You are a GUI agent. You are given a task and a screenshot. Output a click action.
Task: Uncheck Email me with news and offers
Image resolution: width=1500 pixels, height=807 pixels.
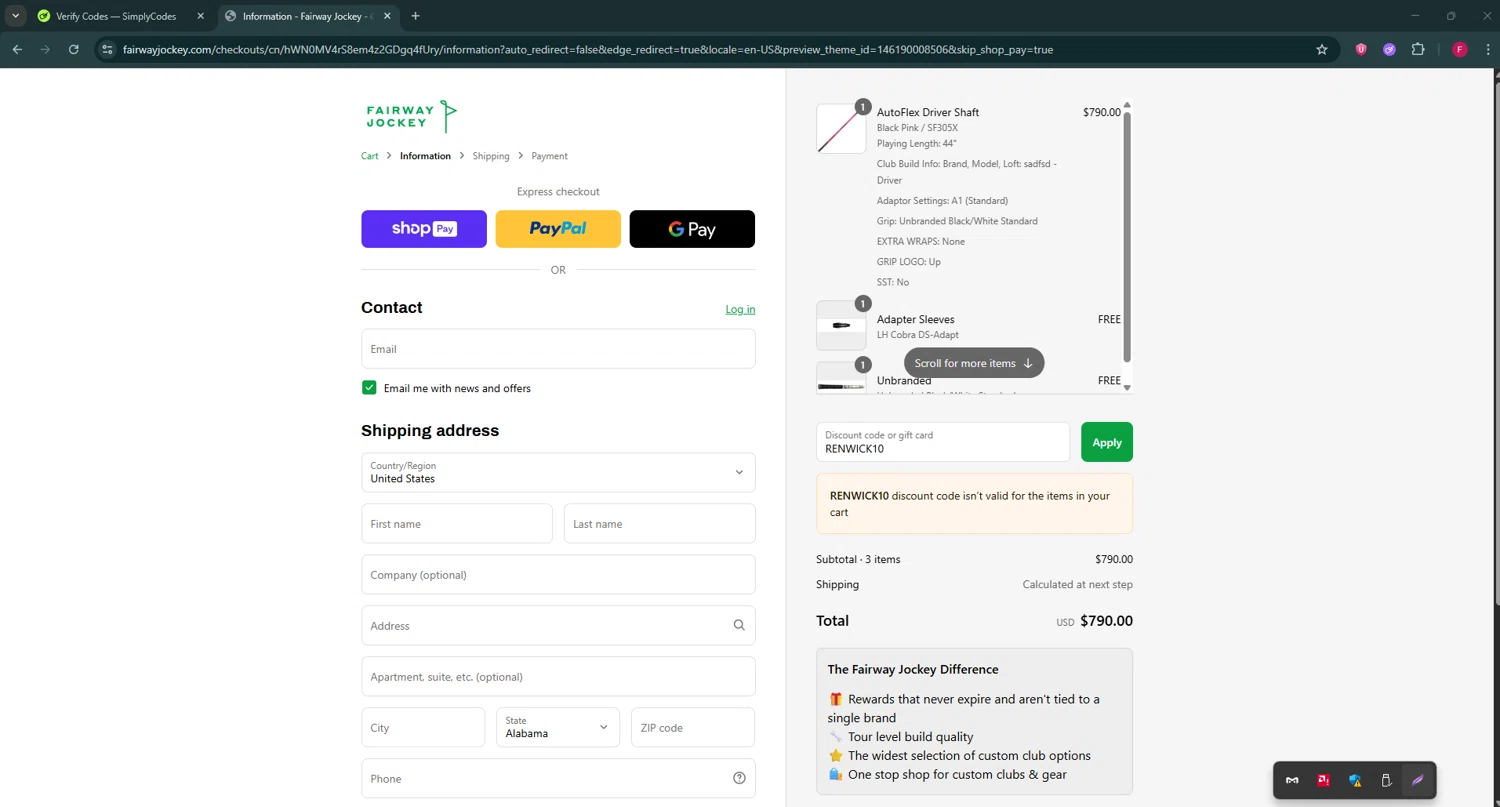pyautogui.click(x=369, y=388)
